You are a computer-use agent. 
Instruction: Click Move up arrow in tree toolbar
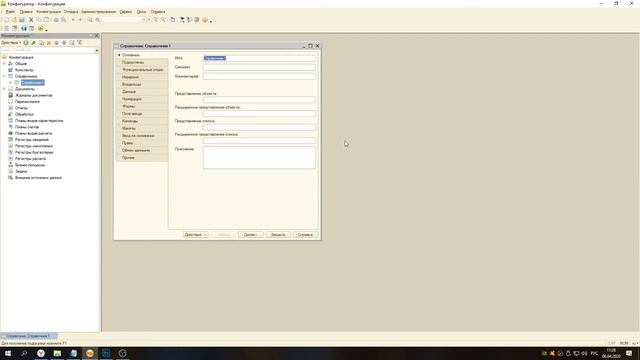pyautogui.click(x=57, y=43)
